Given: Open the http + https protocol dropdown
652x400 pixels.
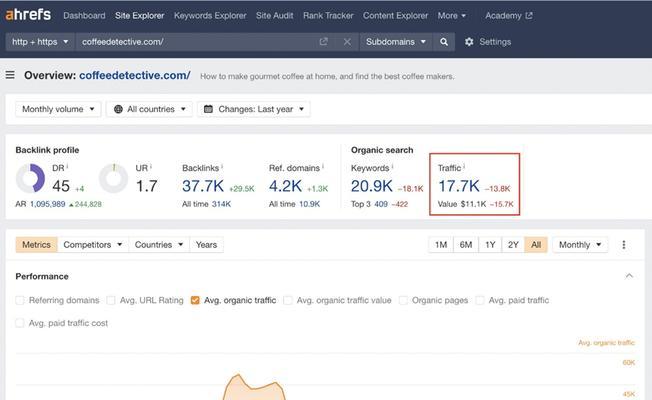Looking at the screenshot, I should coord(40,42).
